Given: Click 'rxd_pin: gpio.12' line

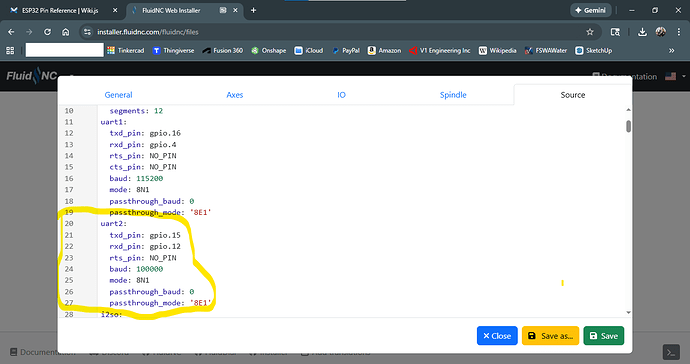Looking at the screenshot, I should point(145,246).
